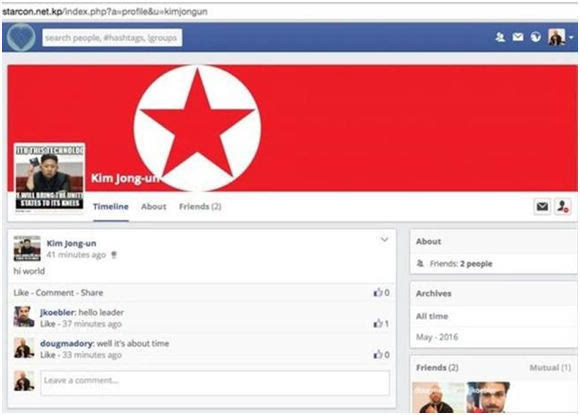580x415 pixels.
Task: Switch to the About tab
Action: pyautogui.click(x=154, y=206)
